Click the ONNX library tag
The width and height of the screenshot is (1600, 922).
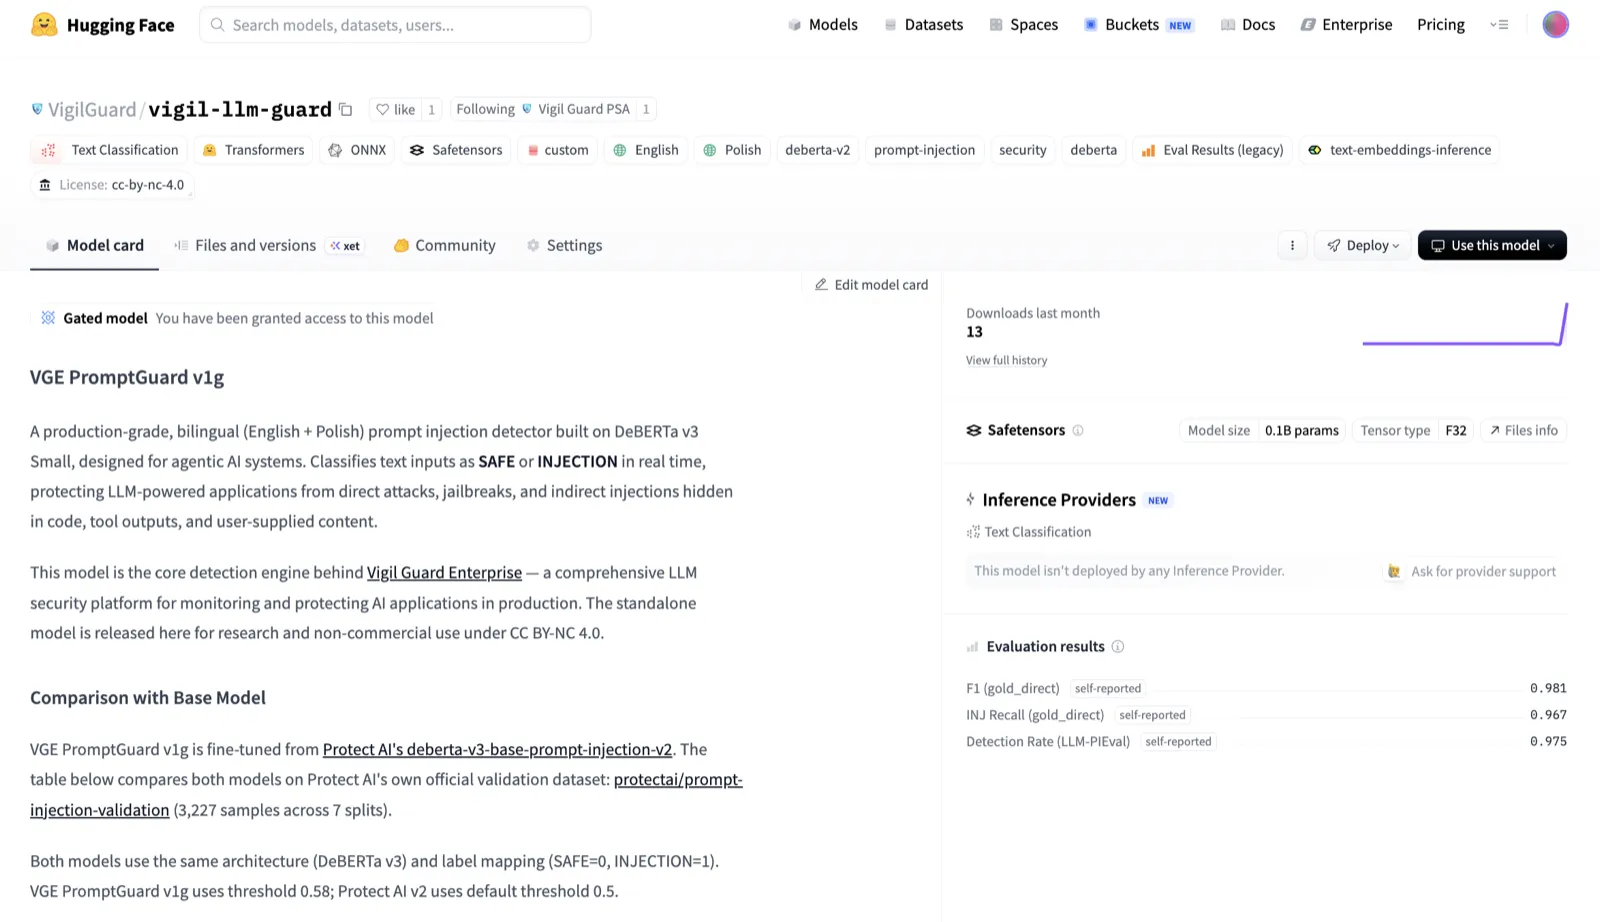pos(357,150)
